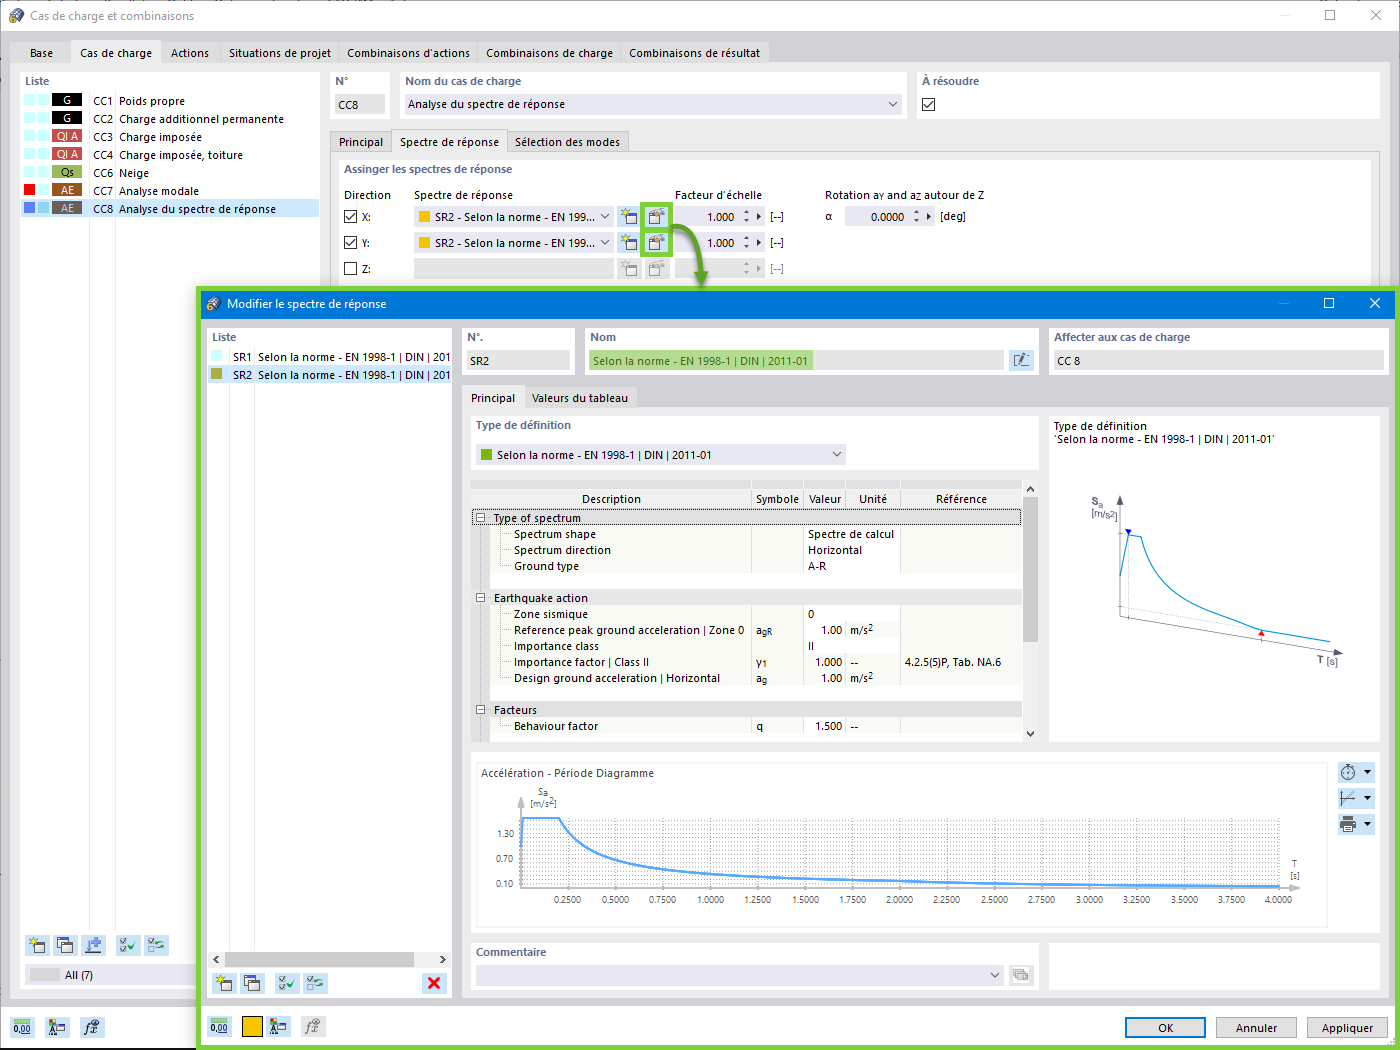Open Combinaisons de résultat tab
The width and height of the screenshot is (1400, 1050).
(694, 53)
